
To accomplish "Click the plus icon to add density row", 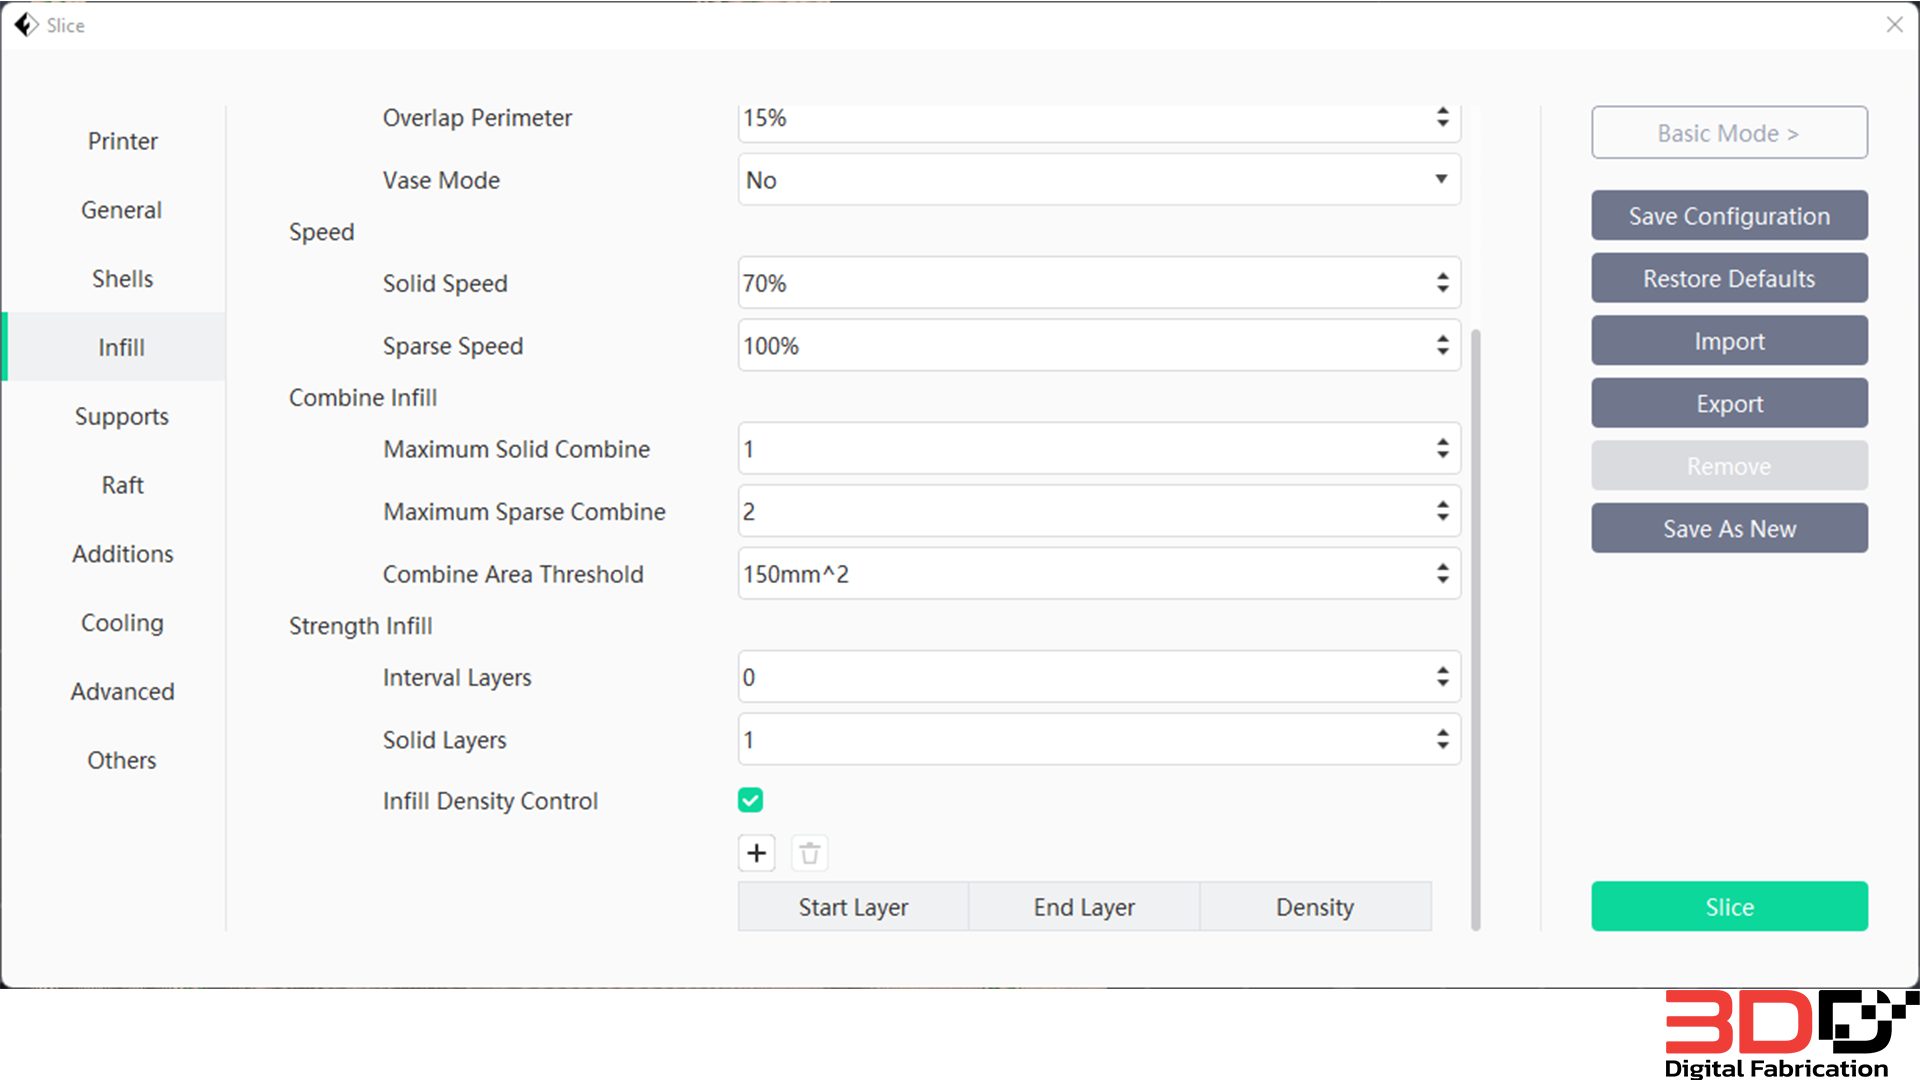I will point(757,853).
